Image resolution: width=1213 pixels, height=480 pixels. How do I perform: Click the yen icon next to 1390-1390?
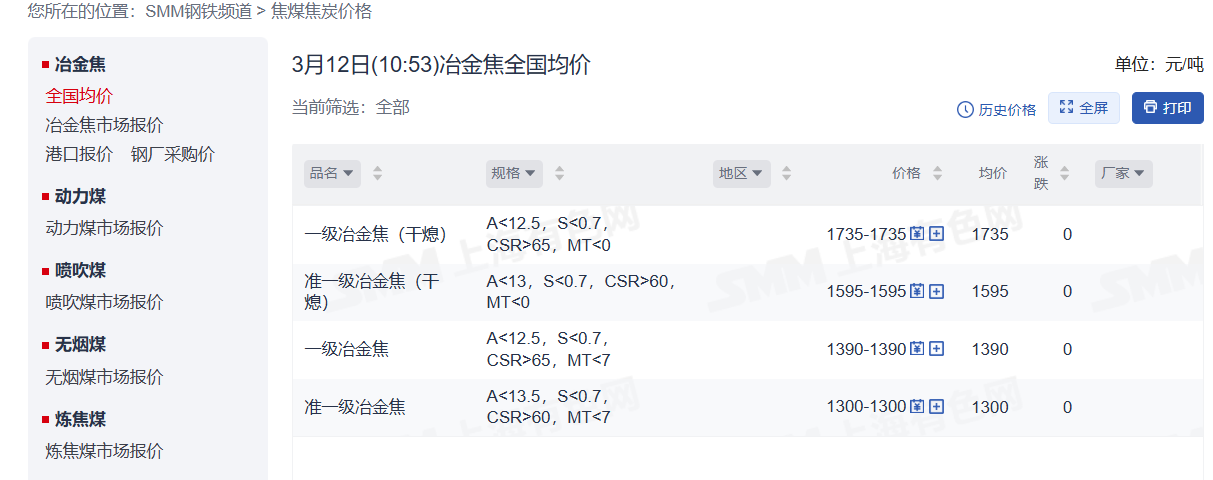917,349
